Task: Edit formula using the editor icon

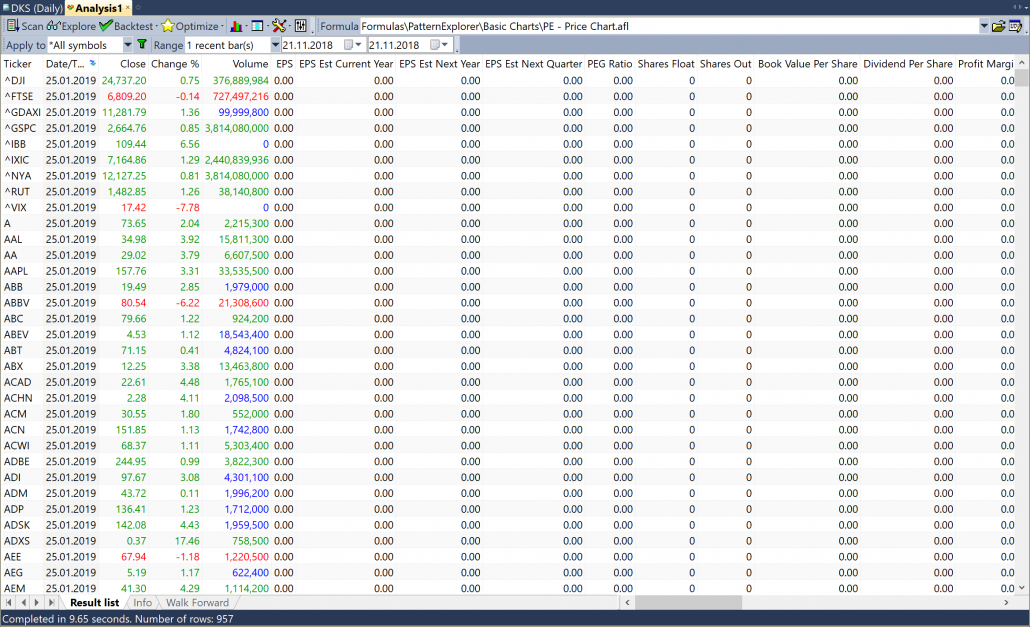Action: (1015, 26)
